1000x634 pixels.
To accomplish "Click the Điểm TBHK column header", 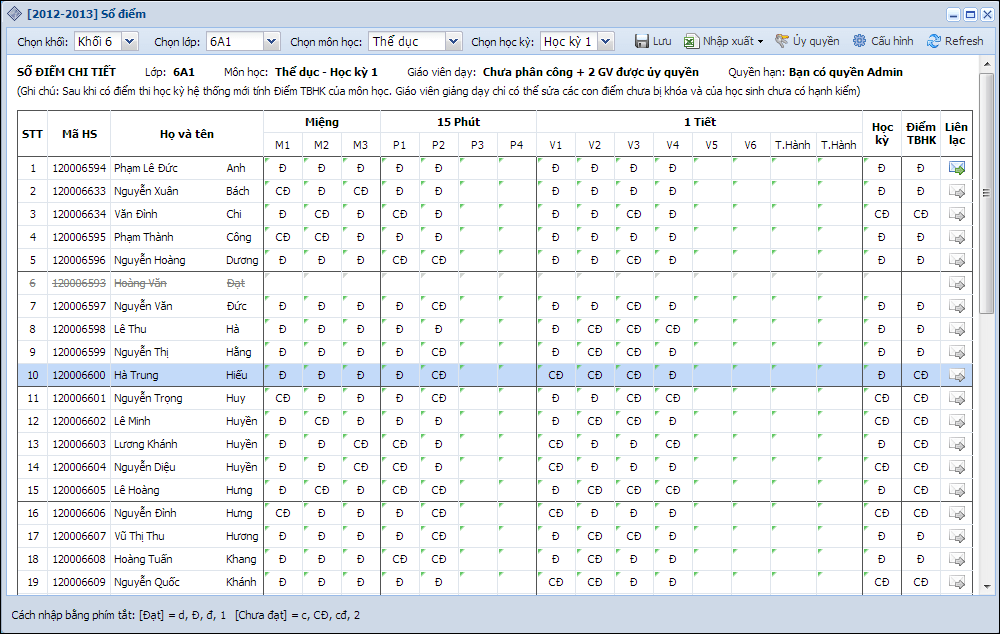I will coord(921,133).
